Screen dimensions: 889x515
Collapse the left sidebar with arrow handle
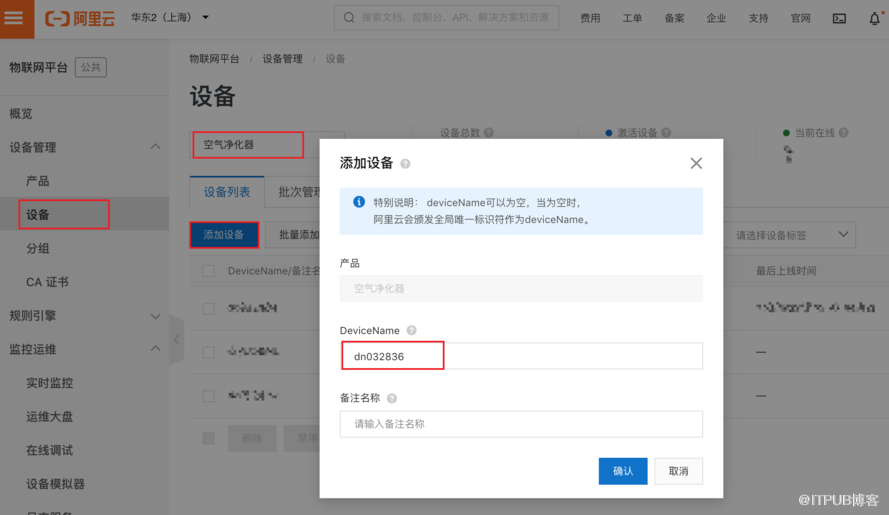coord(177,339)
